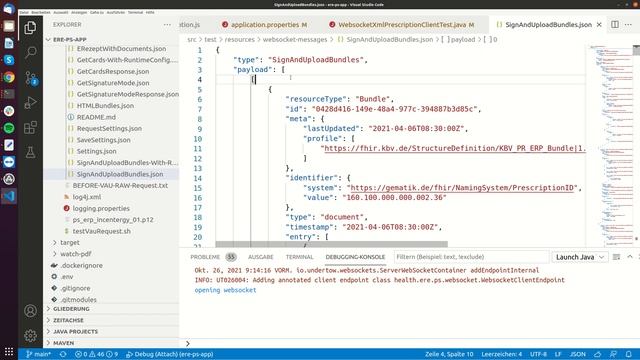Open Terminal from Ubuntu dock
The image size is (640, 360).
(9, 94)
